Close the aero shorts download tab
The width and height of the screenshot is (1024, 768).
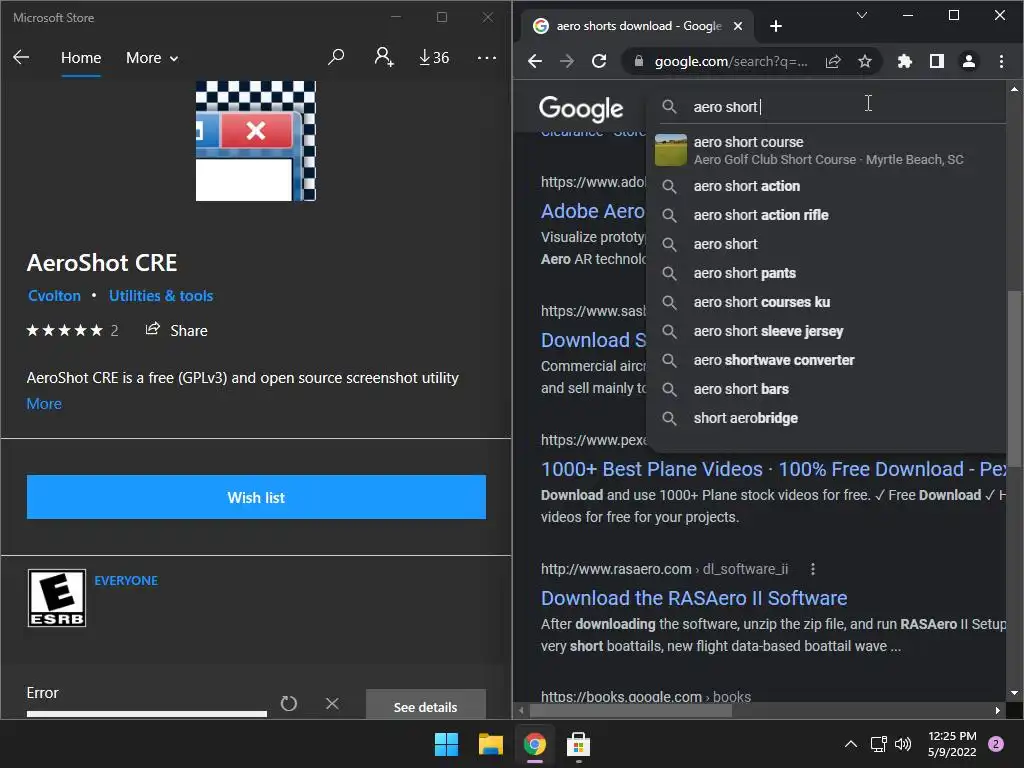pos(738,26)
